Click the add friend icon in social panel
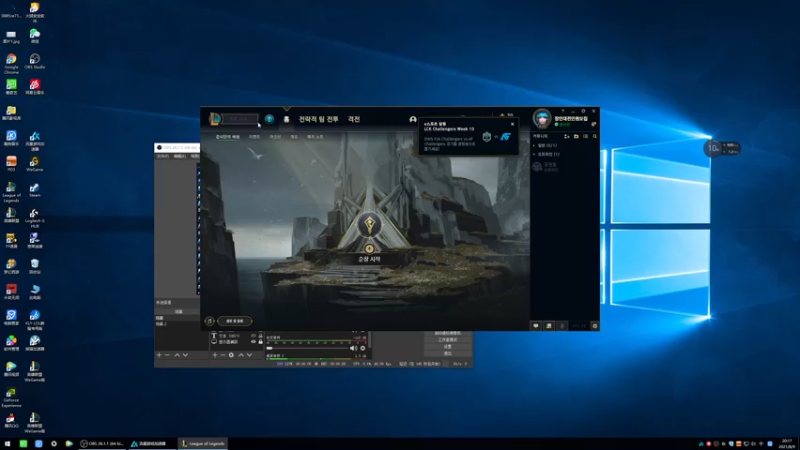This screenshot has width=800, height=450. (x=566, y=136)
